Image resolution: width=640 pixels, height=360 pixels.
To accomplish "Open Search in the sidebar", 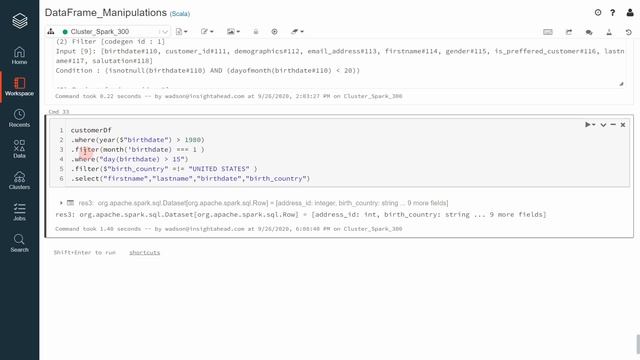I will tap(19, 243).
